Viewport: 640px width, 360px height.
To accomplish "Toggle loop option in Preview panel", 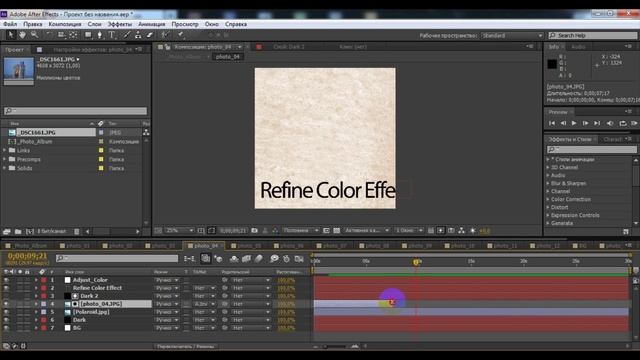I will coord(622,123).
